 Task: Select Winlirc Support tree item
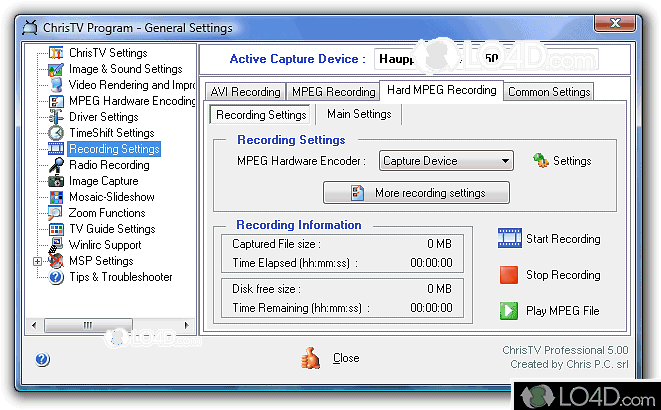click(105, 245)
